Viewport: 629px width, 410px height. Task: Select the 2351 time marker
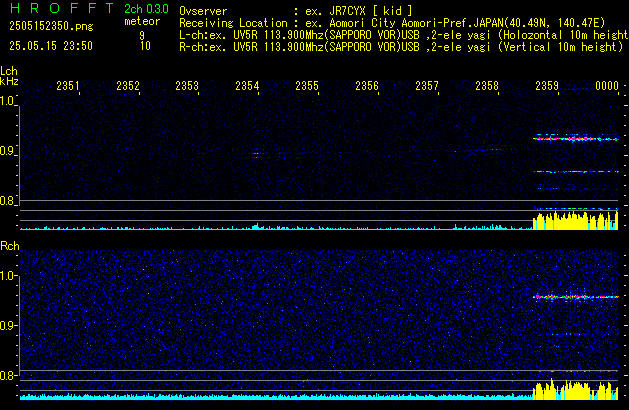pyautogui.click(x=67, y=85)
